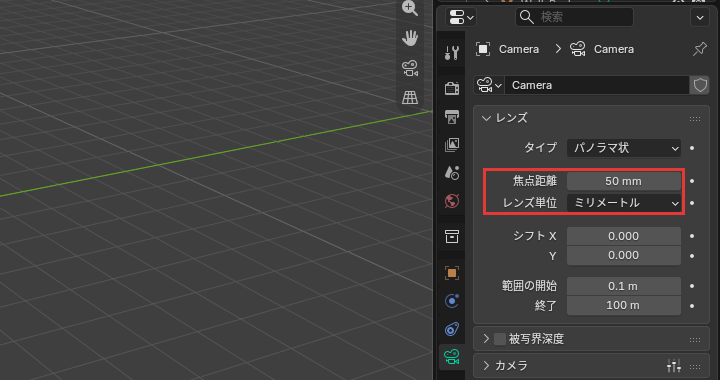Image resolution: width=720 pixels, height=380 pixels.
Task: Toggle camera view icon in viewport
Action: [x=410, y=68]
